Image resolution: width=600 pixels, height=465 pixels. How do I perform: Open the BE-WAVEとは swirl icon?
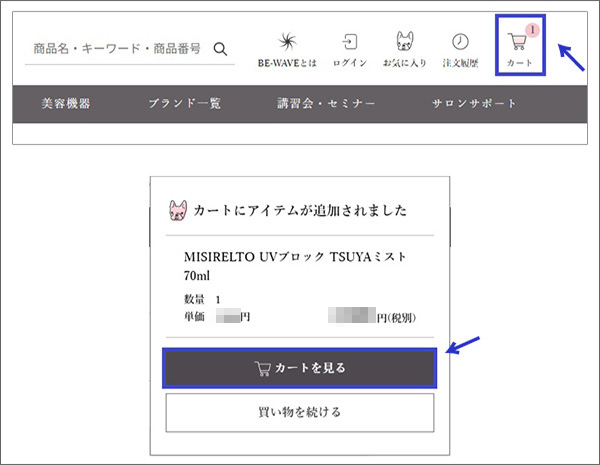[287, 42]
